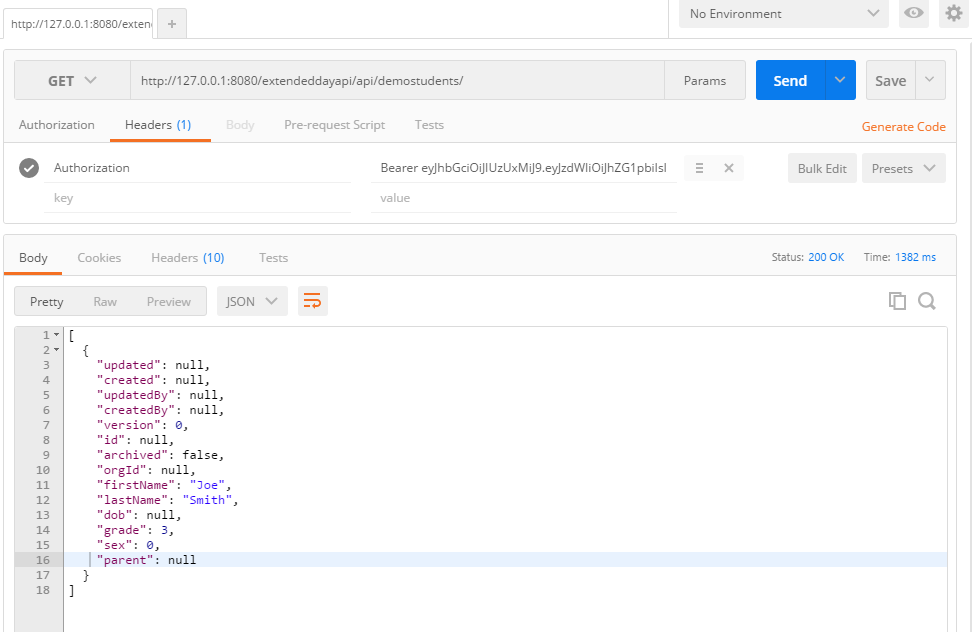Open the Generate Code link
The width and height of the screenshot is (972, 632).
903,126
